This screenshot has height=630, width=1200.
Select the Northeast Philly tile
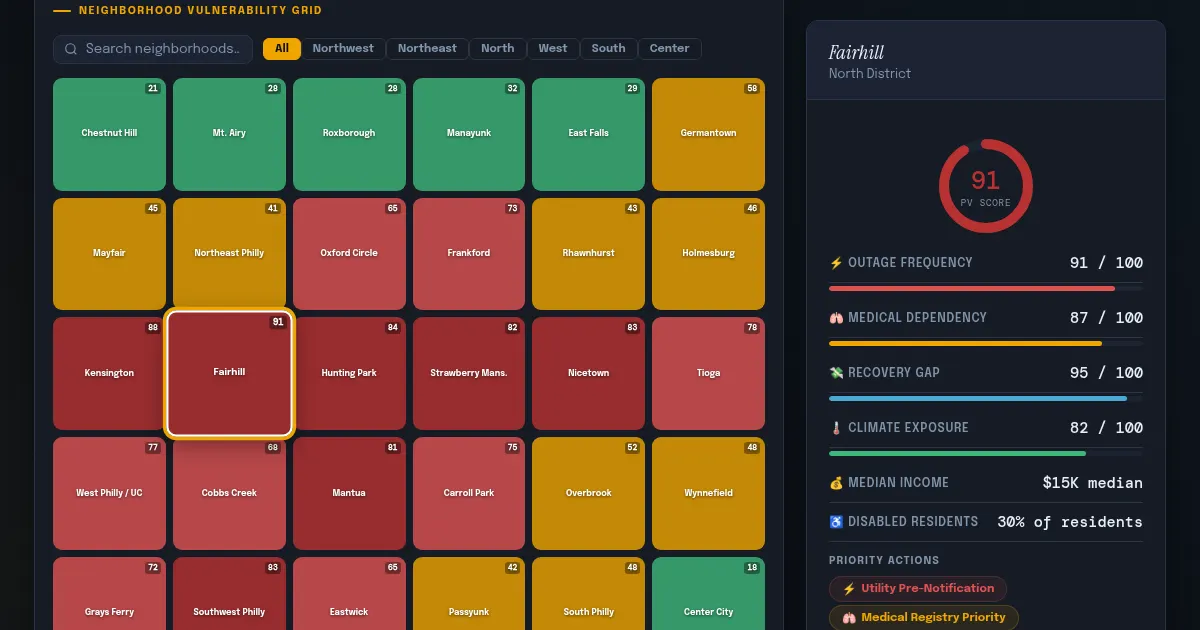[229, 254]
